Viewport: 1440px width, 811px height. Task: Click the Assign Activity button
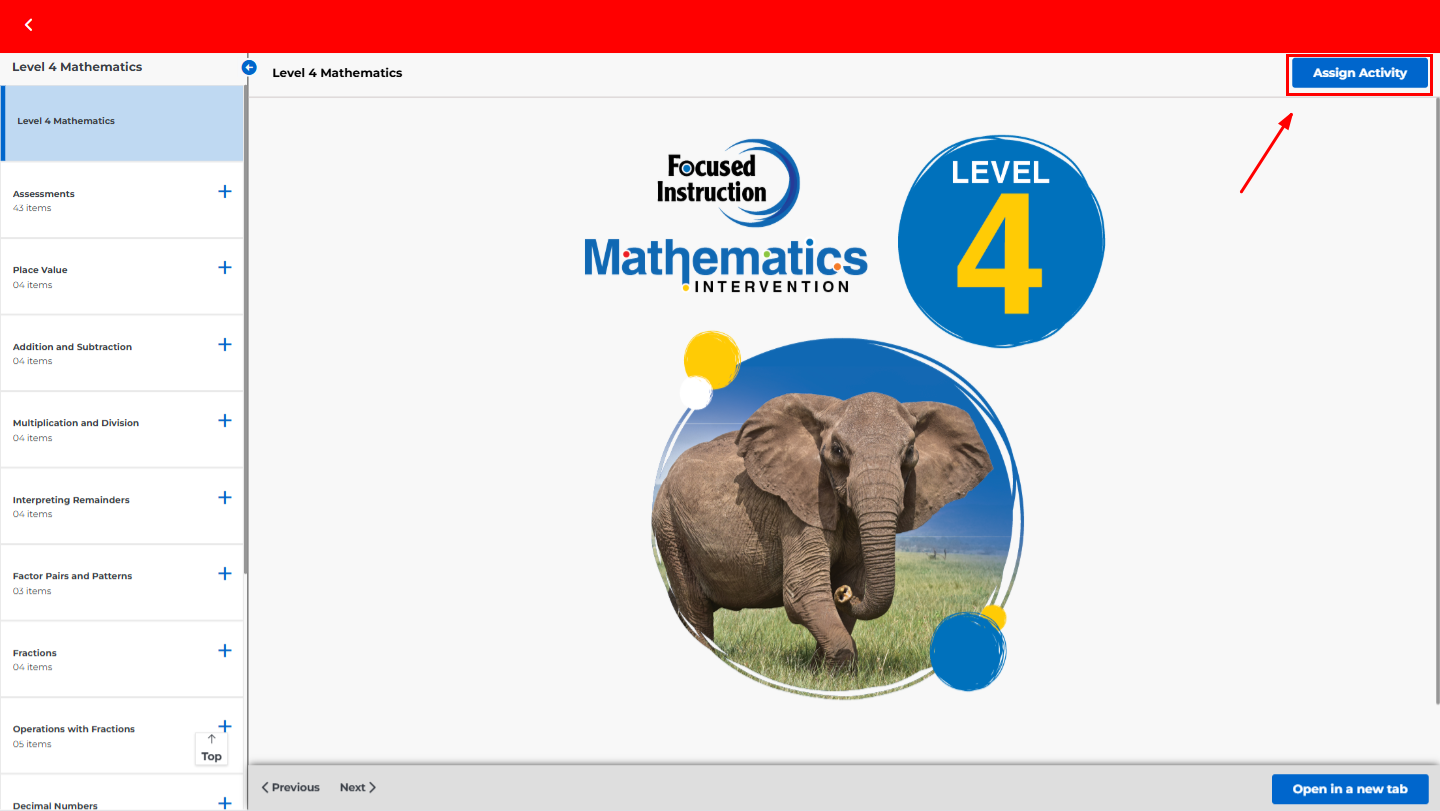1359,72
